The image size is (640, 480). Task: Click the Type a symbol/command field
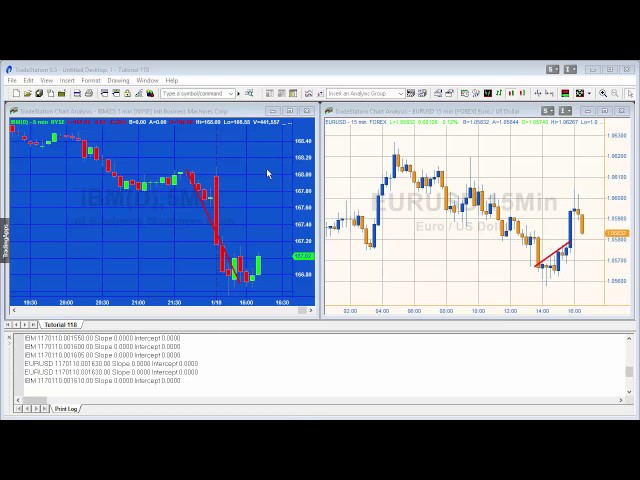point(194,94)
